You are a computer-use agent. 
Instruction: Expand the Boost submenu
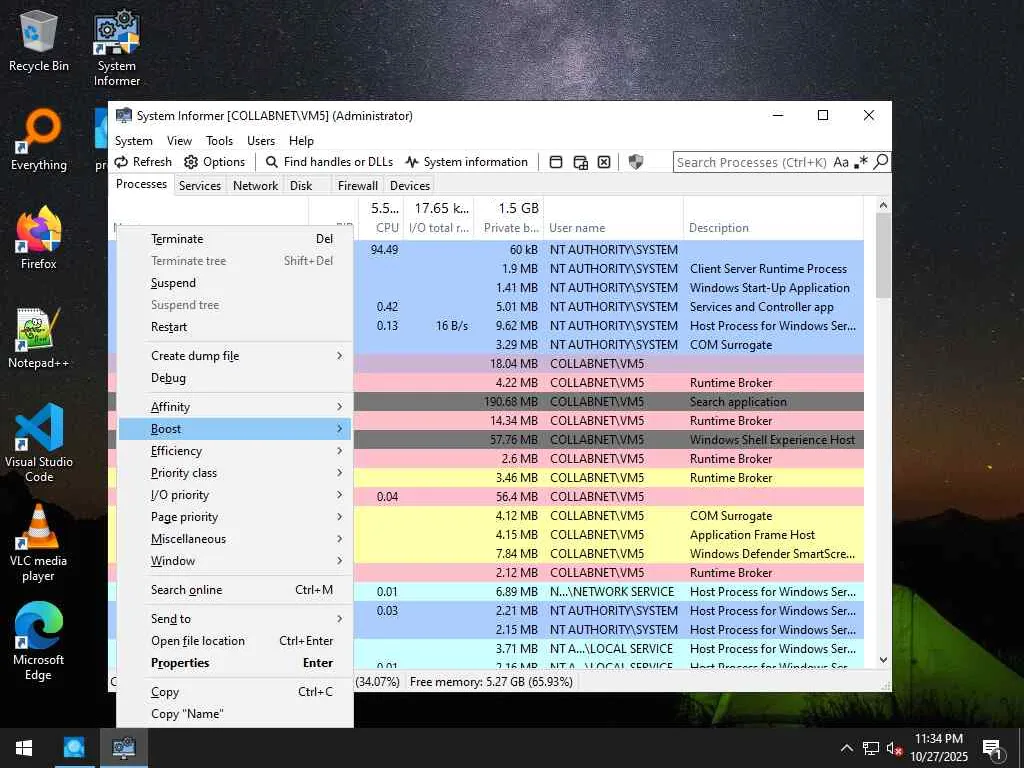[x=235, y=429]
